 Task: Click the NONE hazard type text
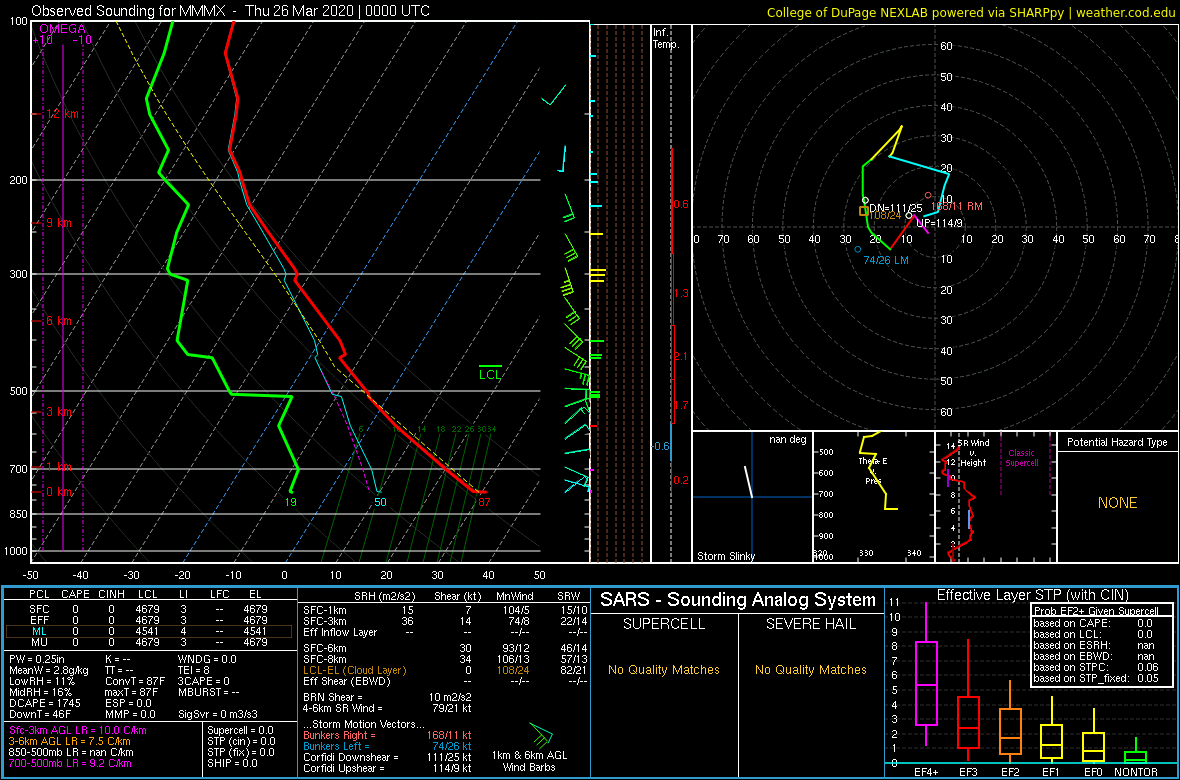1117,503
